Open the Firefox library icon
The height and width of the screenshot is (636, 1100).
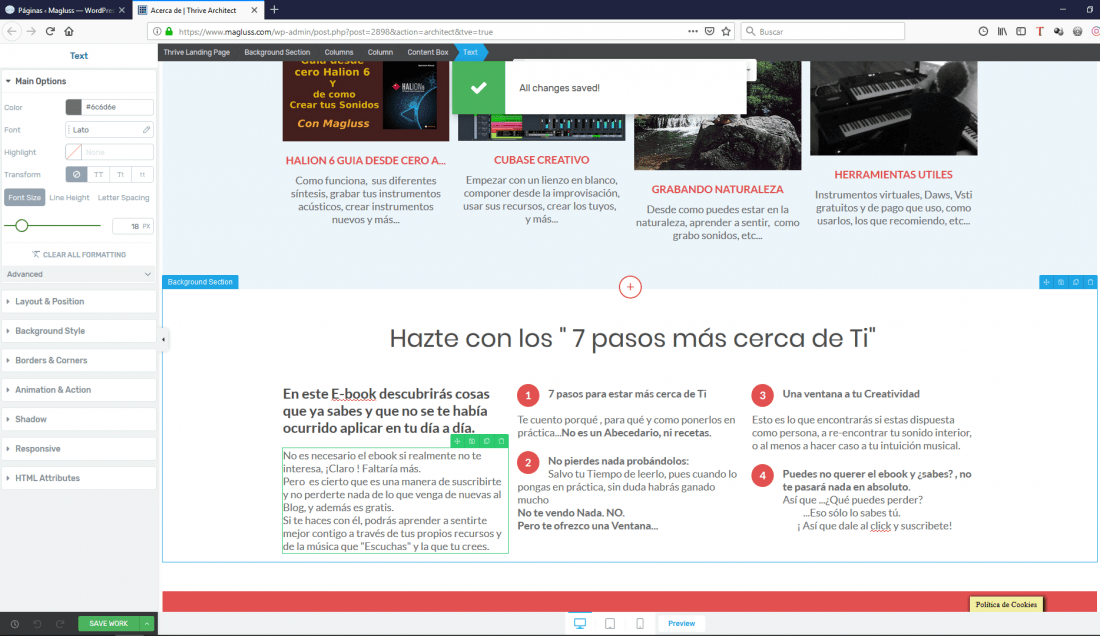(x=1002, y=32)
